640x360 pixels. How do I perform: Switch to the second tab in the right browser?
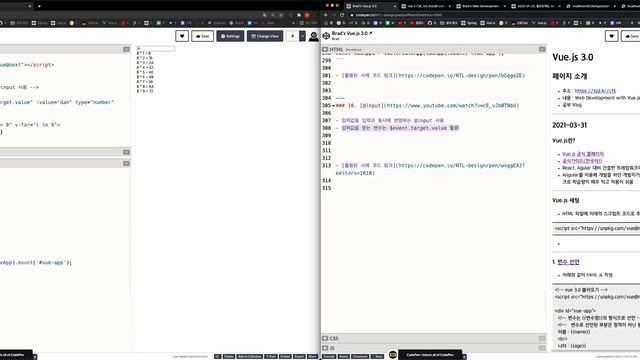(x=425, y=6)
